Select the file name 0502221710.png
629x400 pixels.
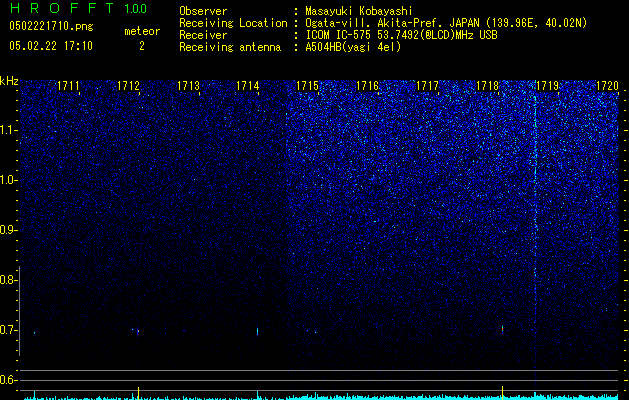point(51,26)
